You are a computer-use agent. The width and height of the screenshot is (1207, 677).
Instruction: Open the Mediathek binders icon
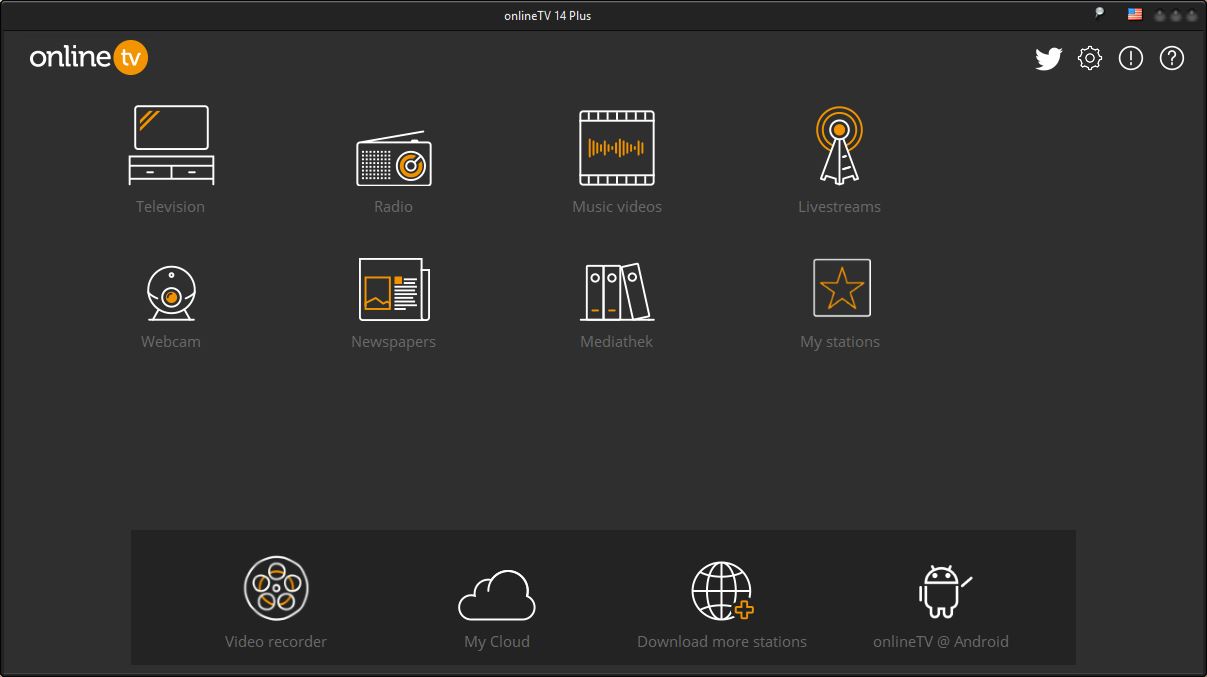[x=617, y=291]
